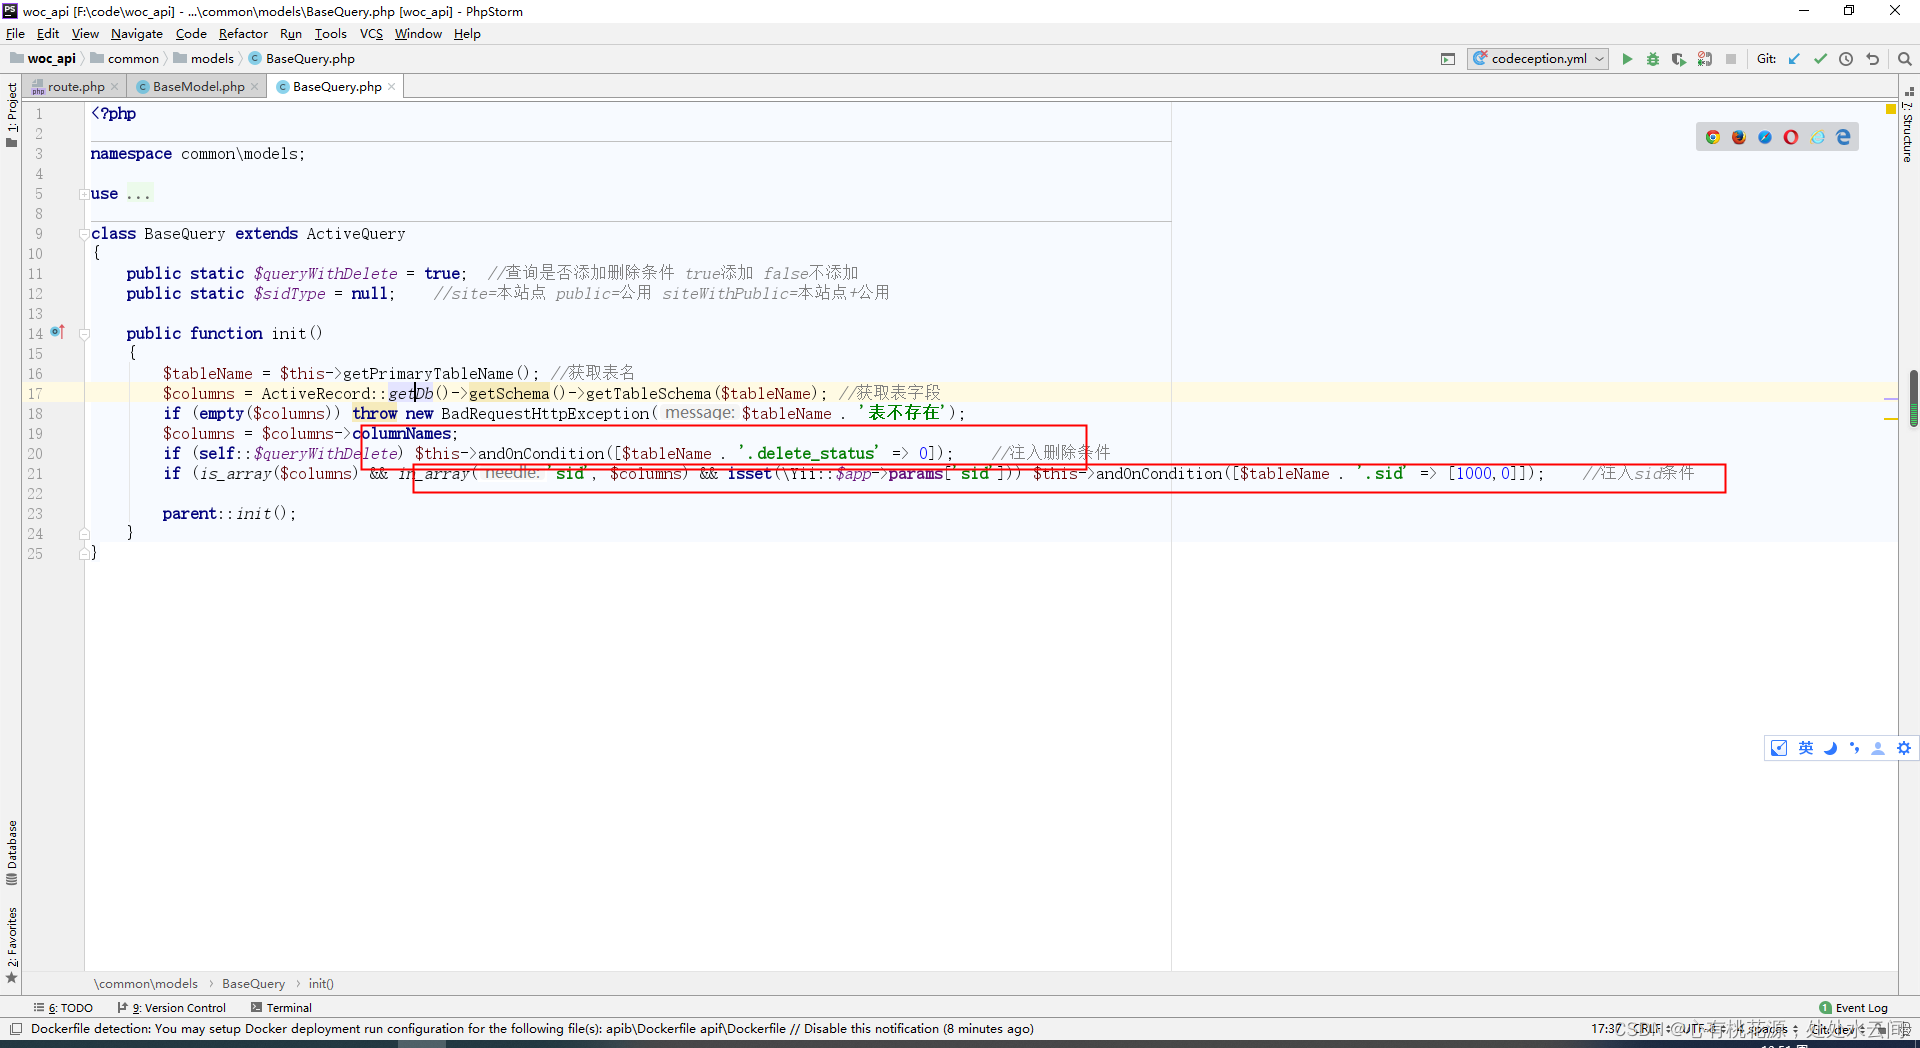Open file preview in Safari
Screen dimensions: 1920x1048
(1765, 137)
